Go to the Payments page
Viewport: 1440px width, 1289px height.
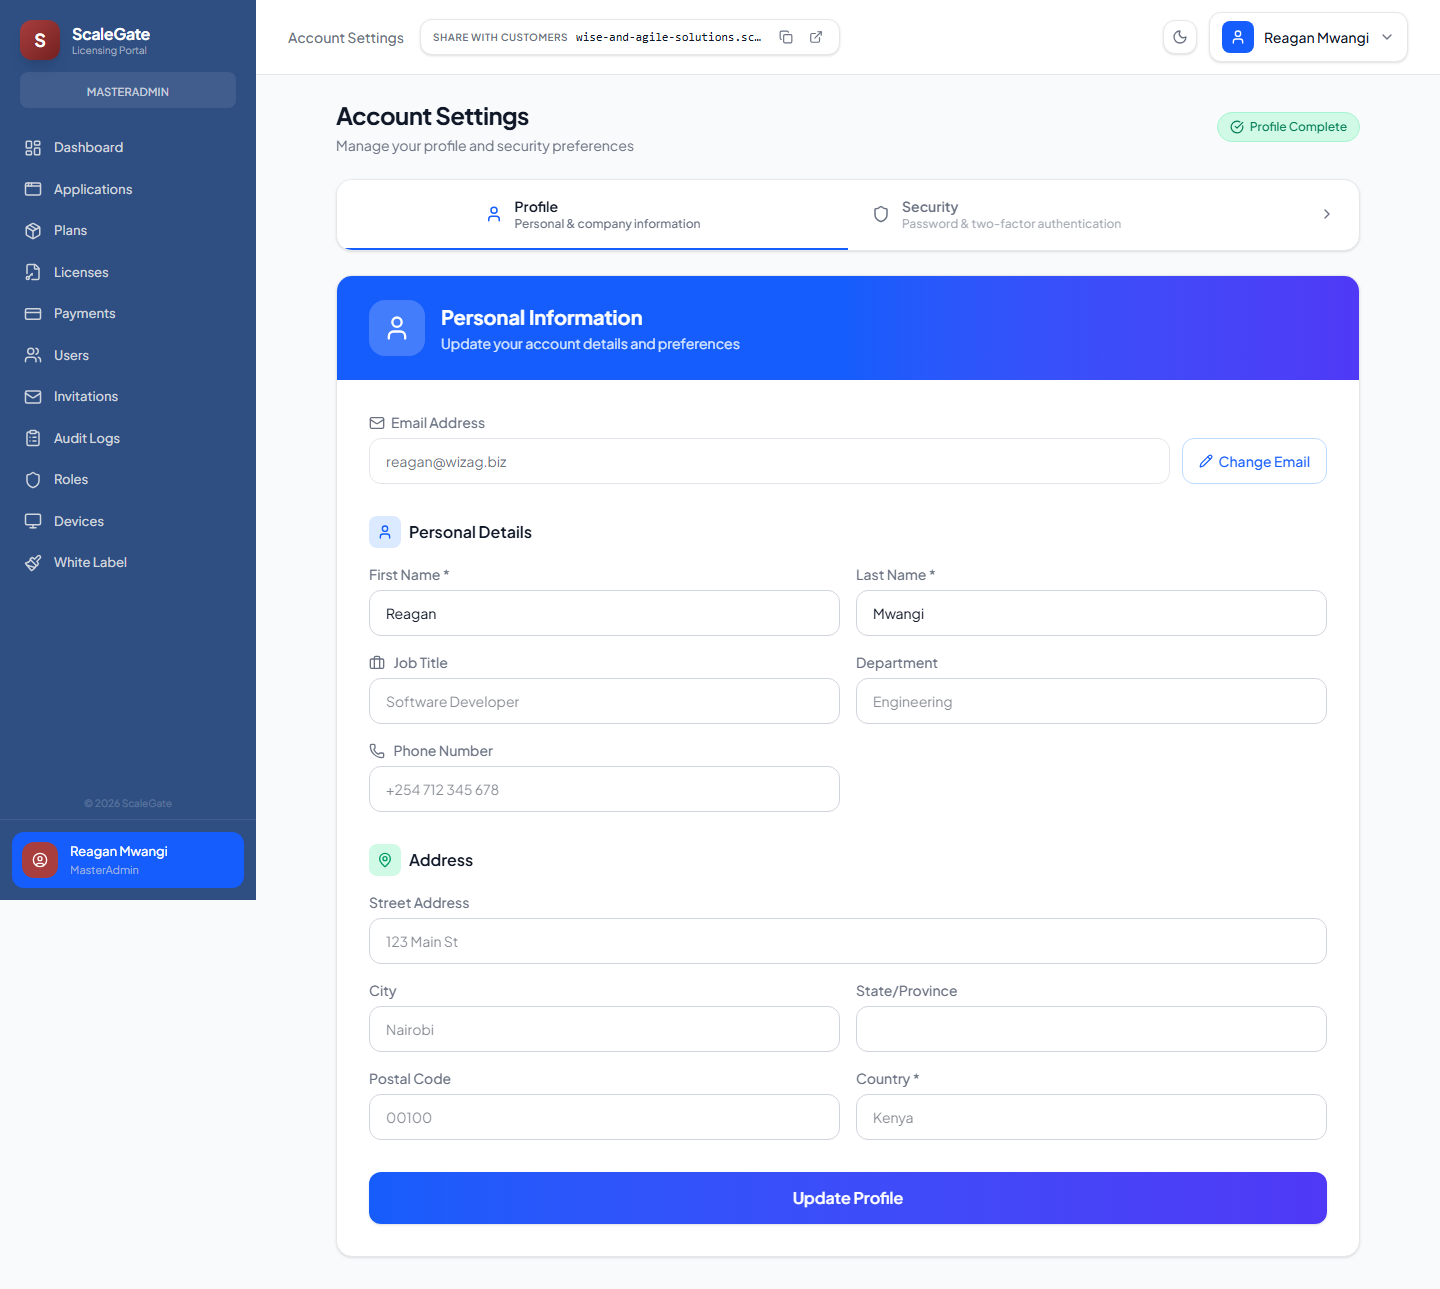pyautogui.click(x=84, y=313)
